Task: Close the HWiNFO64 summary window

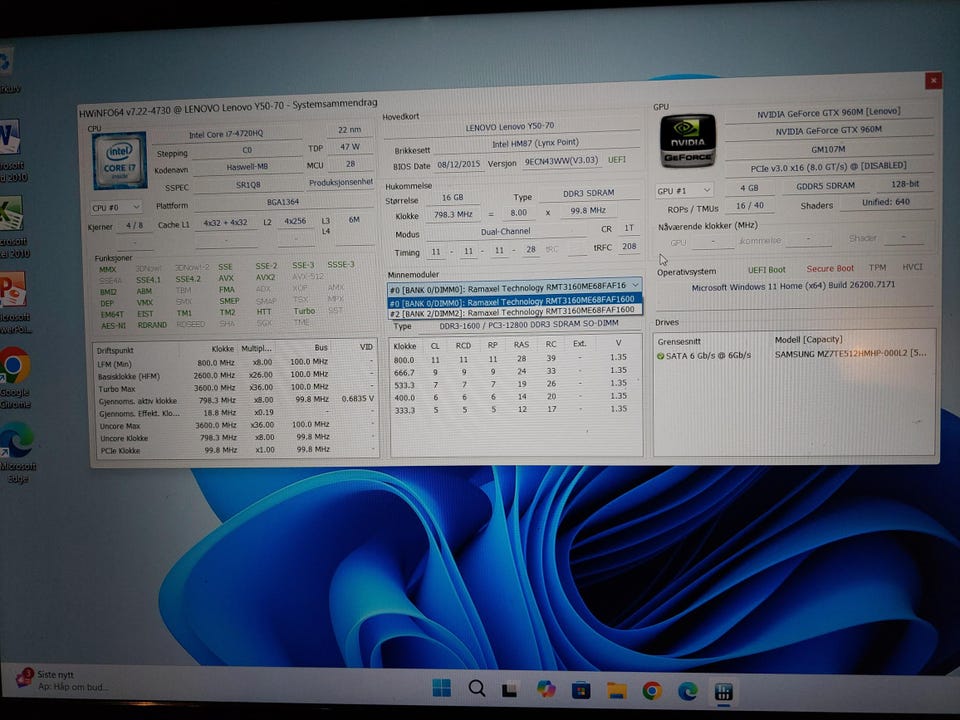Action: point(933,80)
